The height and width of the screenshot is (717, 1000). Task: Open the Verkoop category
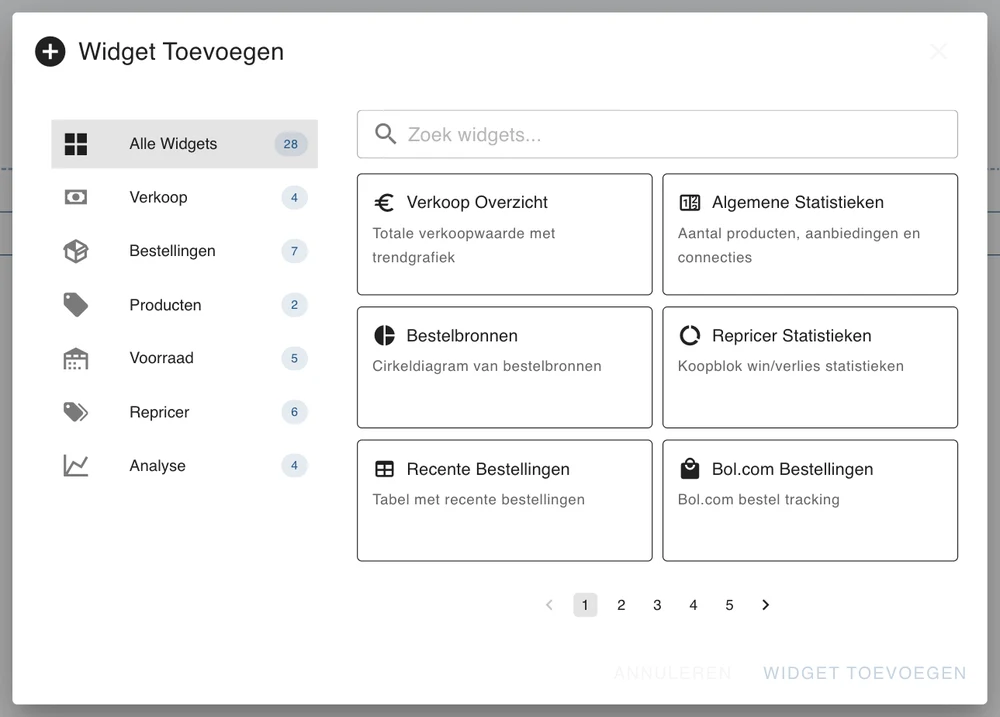[184, 197]
